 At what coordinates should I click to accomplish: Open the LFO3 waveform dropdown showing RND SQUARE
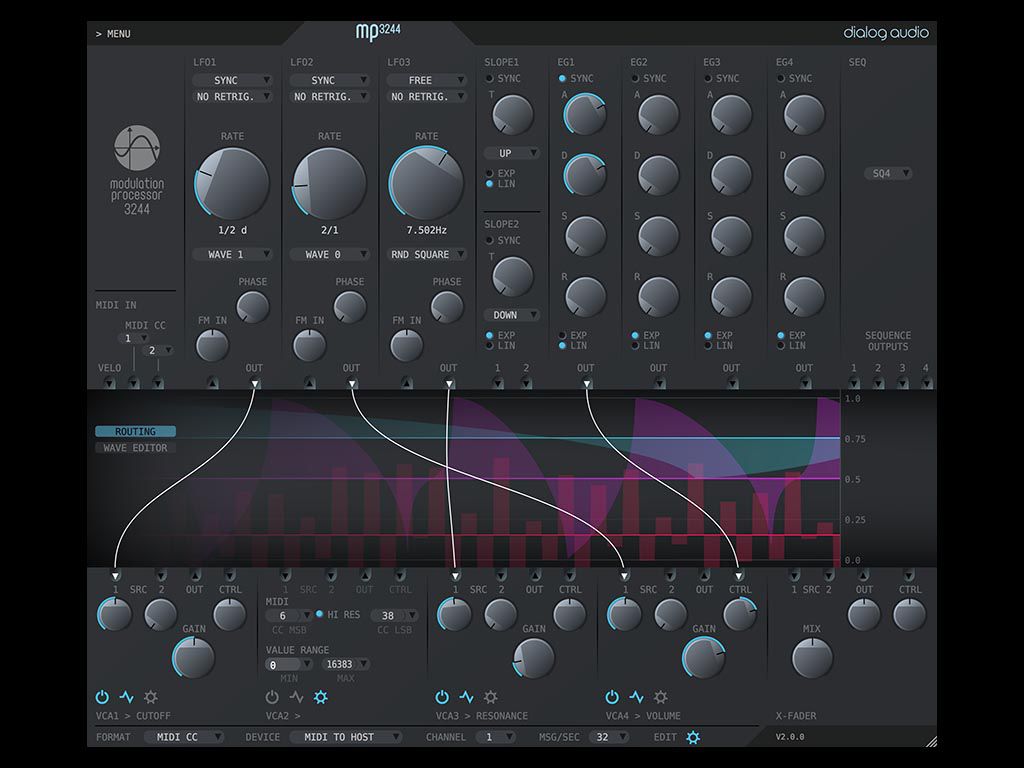coord(426,253)
